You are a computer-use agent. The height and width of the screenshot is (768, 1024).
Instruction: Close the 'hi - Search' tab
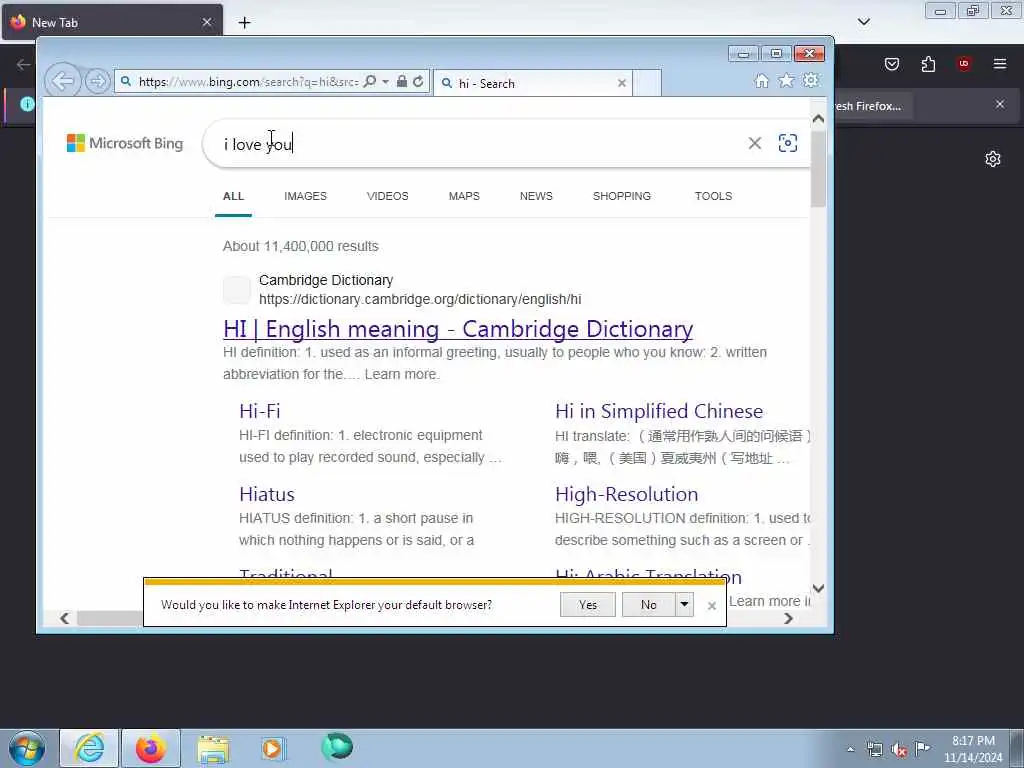tap(621, 83)
